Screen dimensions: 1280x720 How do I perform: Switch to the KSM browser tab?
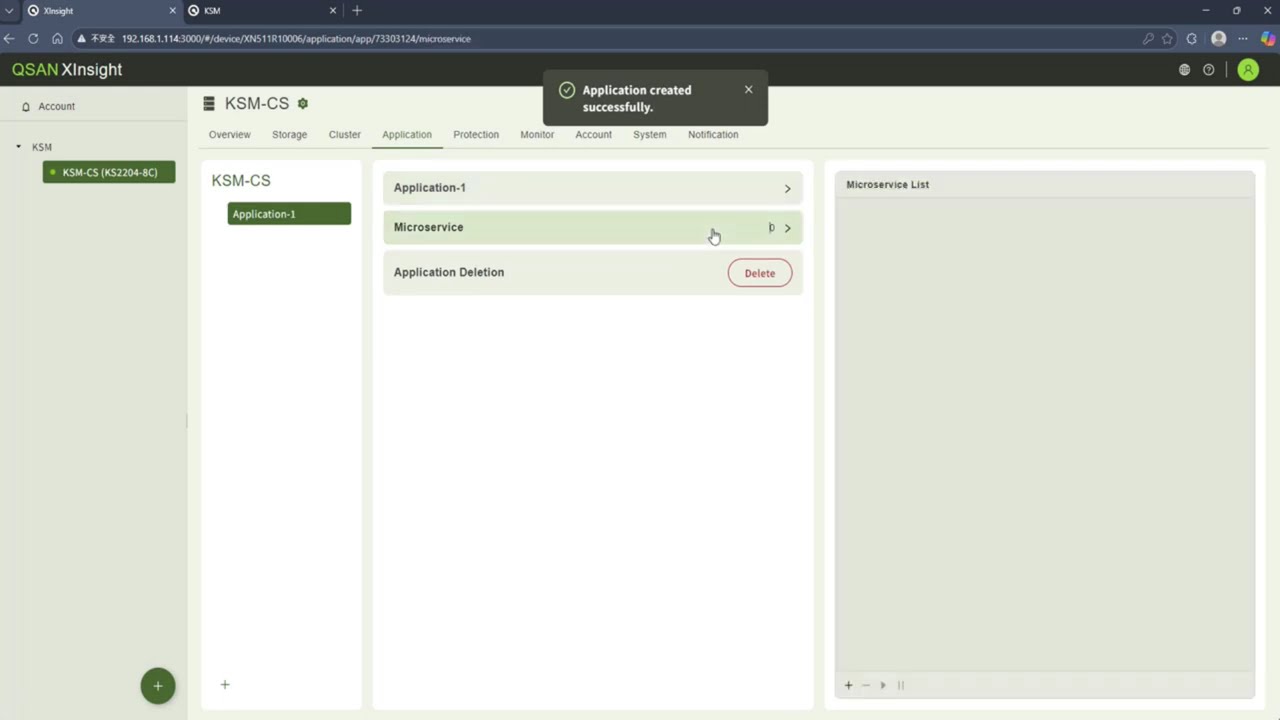click(x=262, y=11)
